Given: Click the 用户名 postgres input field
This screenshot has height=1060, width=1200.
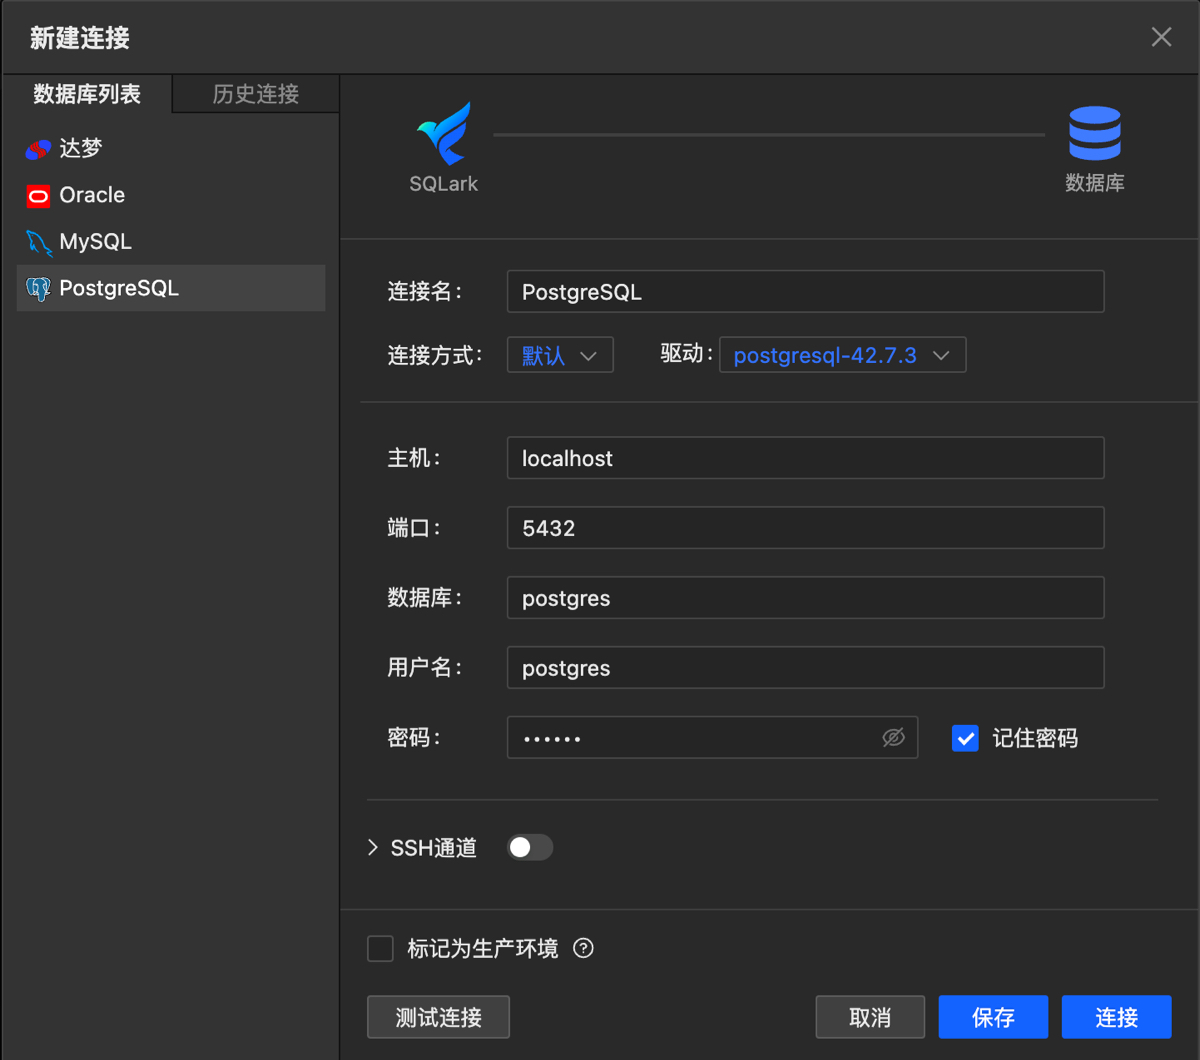Looking at the screenshot, I should pyautogui.click(x=805, y=668).
